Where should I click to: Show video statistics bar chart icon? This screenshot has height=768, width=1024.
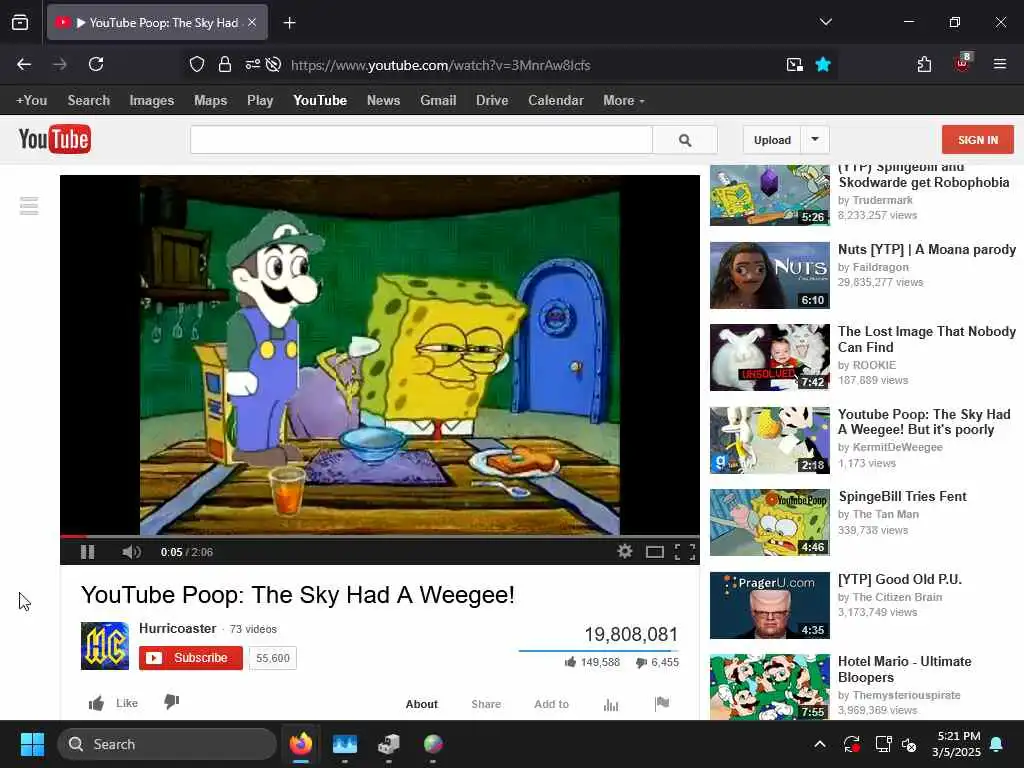(x=611, y=705)
